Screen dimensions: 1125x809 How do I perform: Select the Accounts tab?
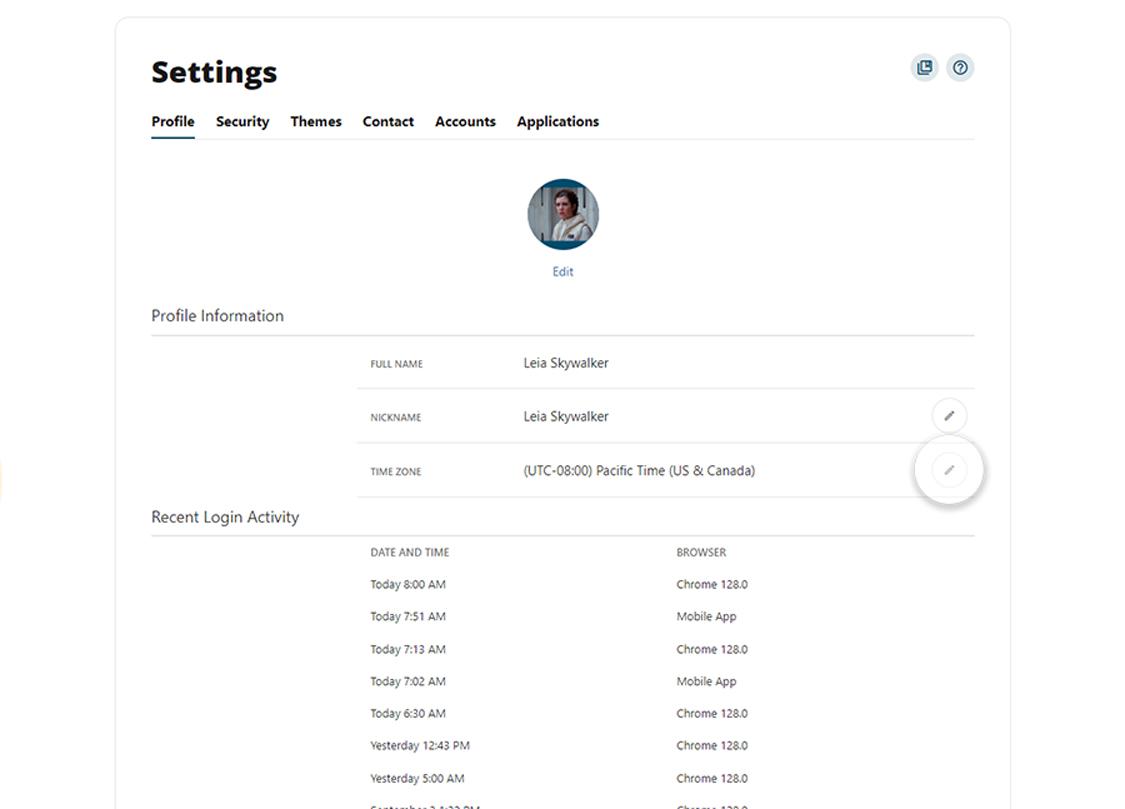[x=466, y=122]
